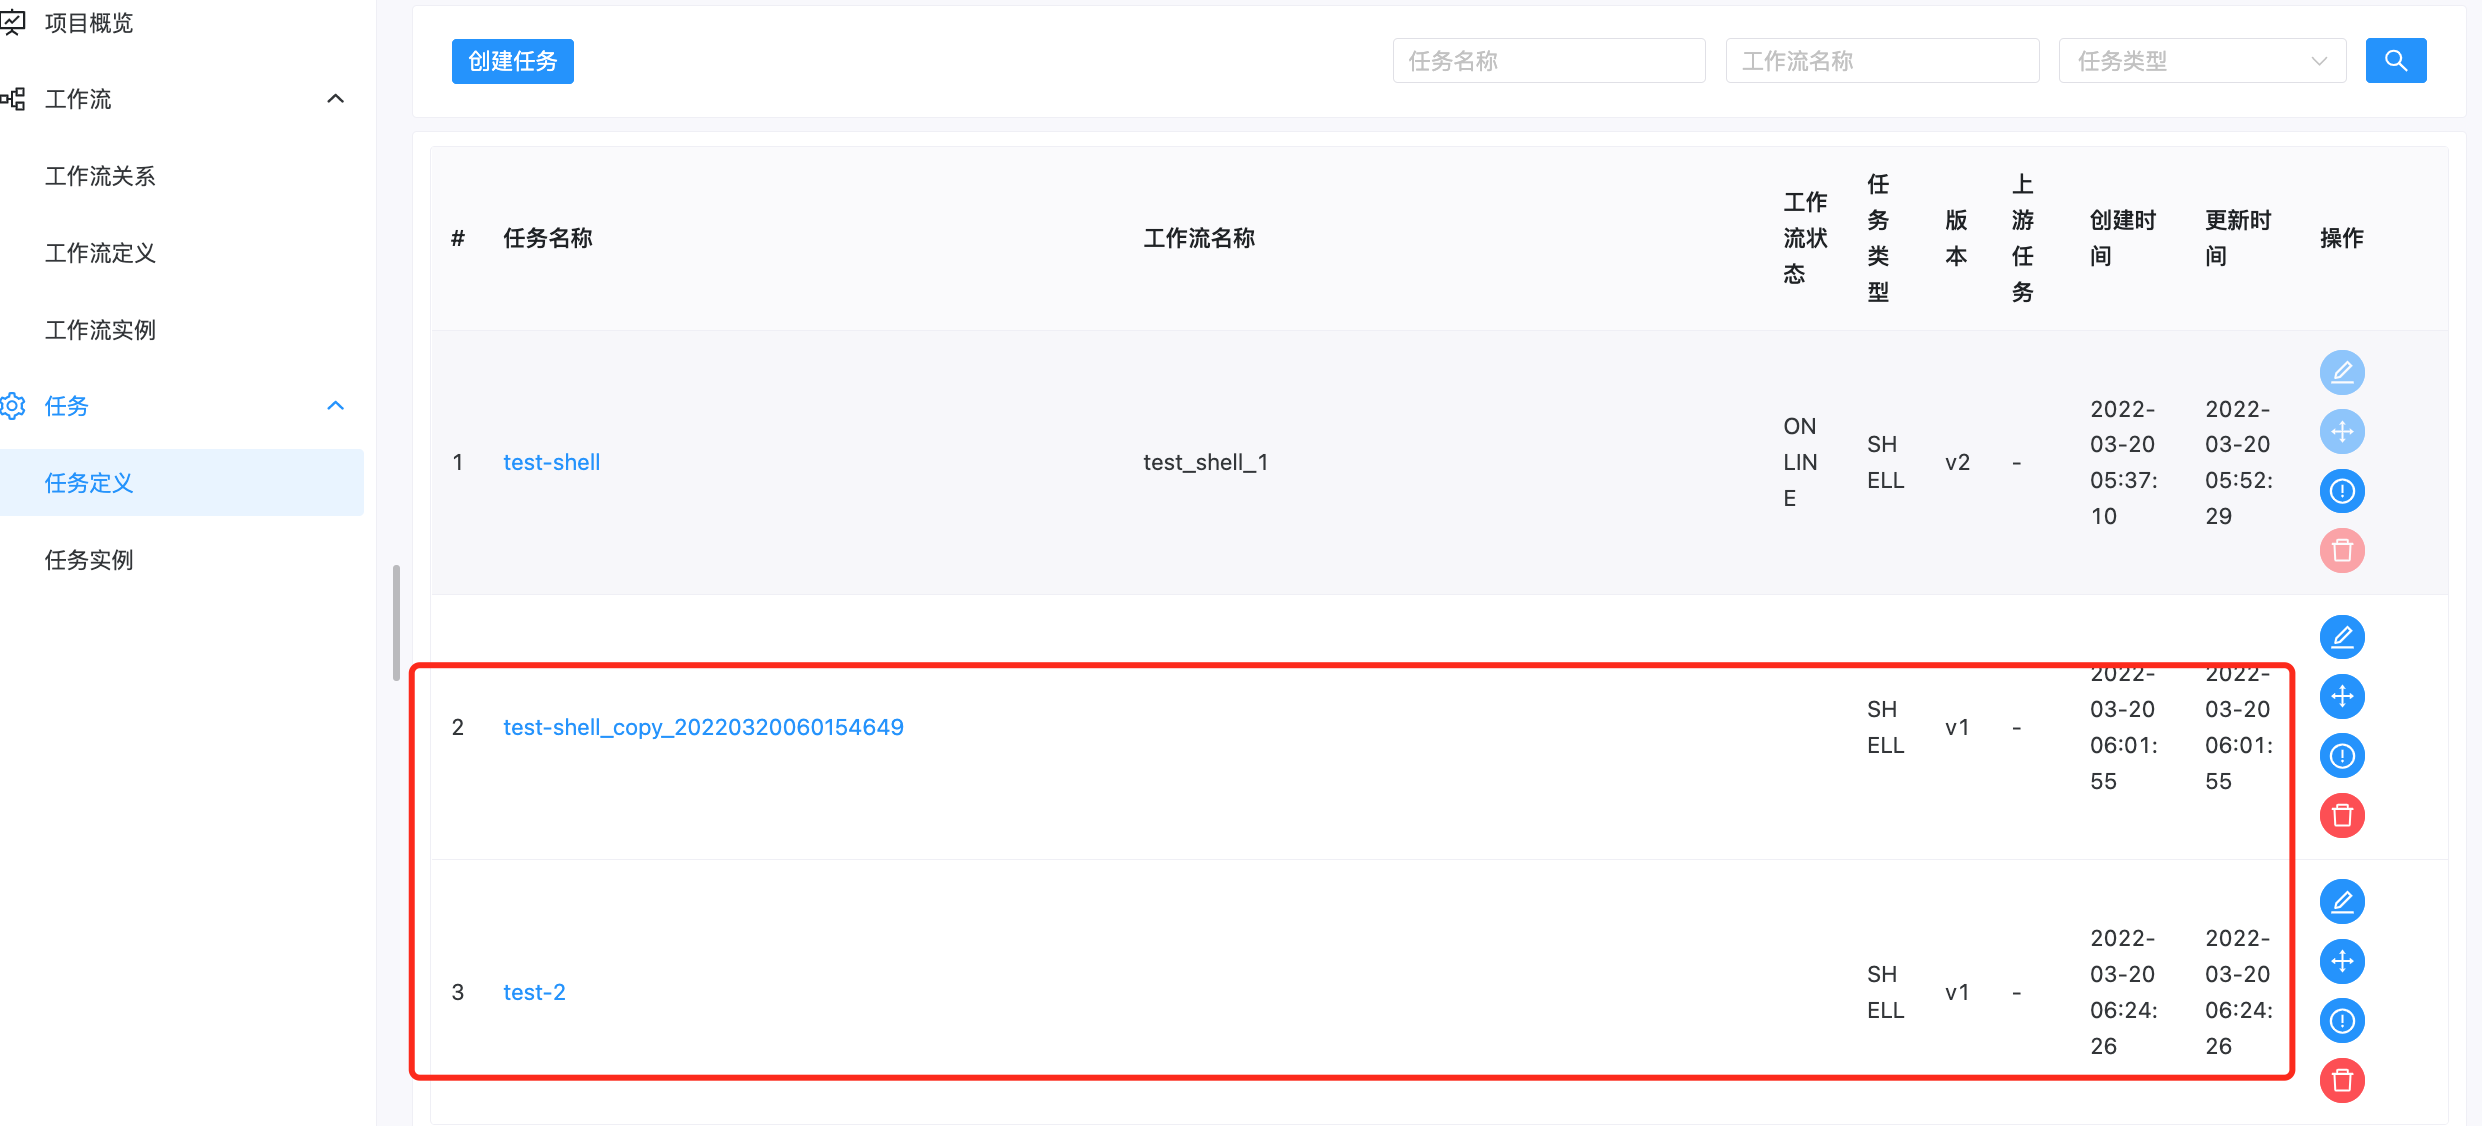Click the 创建任务 button
Viewport: 2482px width, 1126px height.
click(512, 60)
